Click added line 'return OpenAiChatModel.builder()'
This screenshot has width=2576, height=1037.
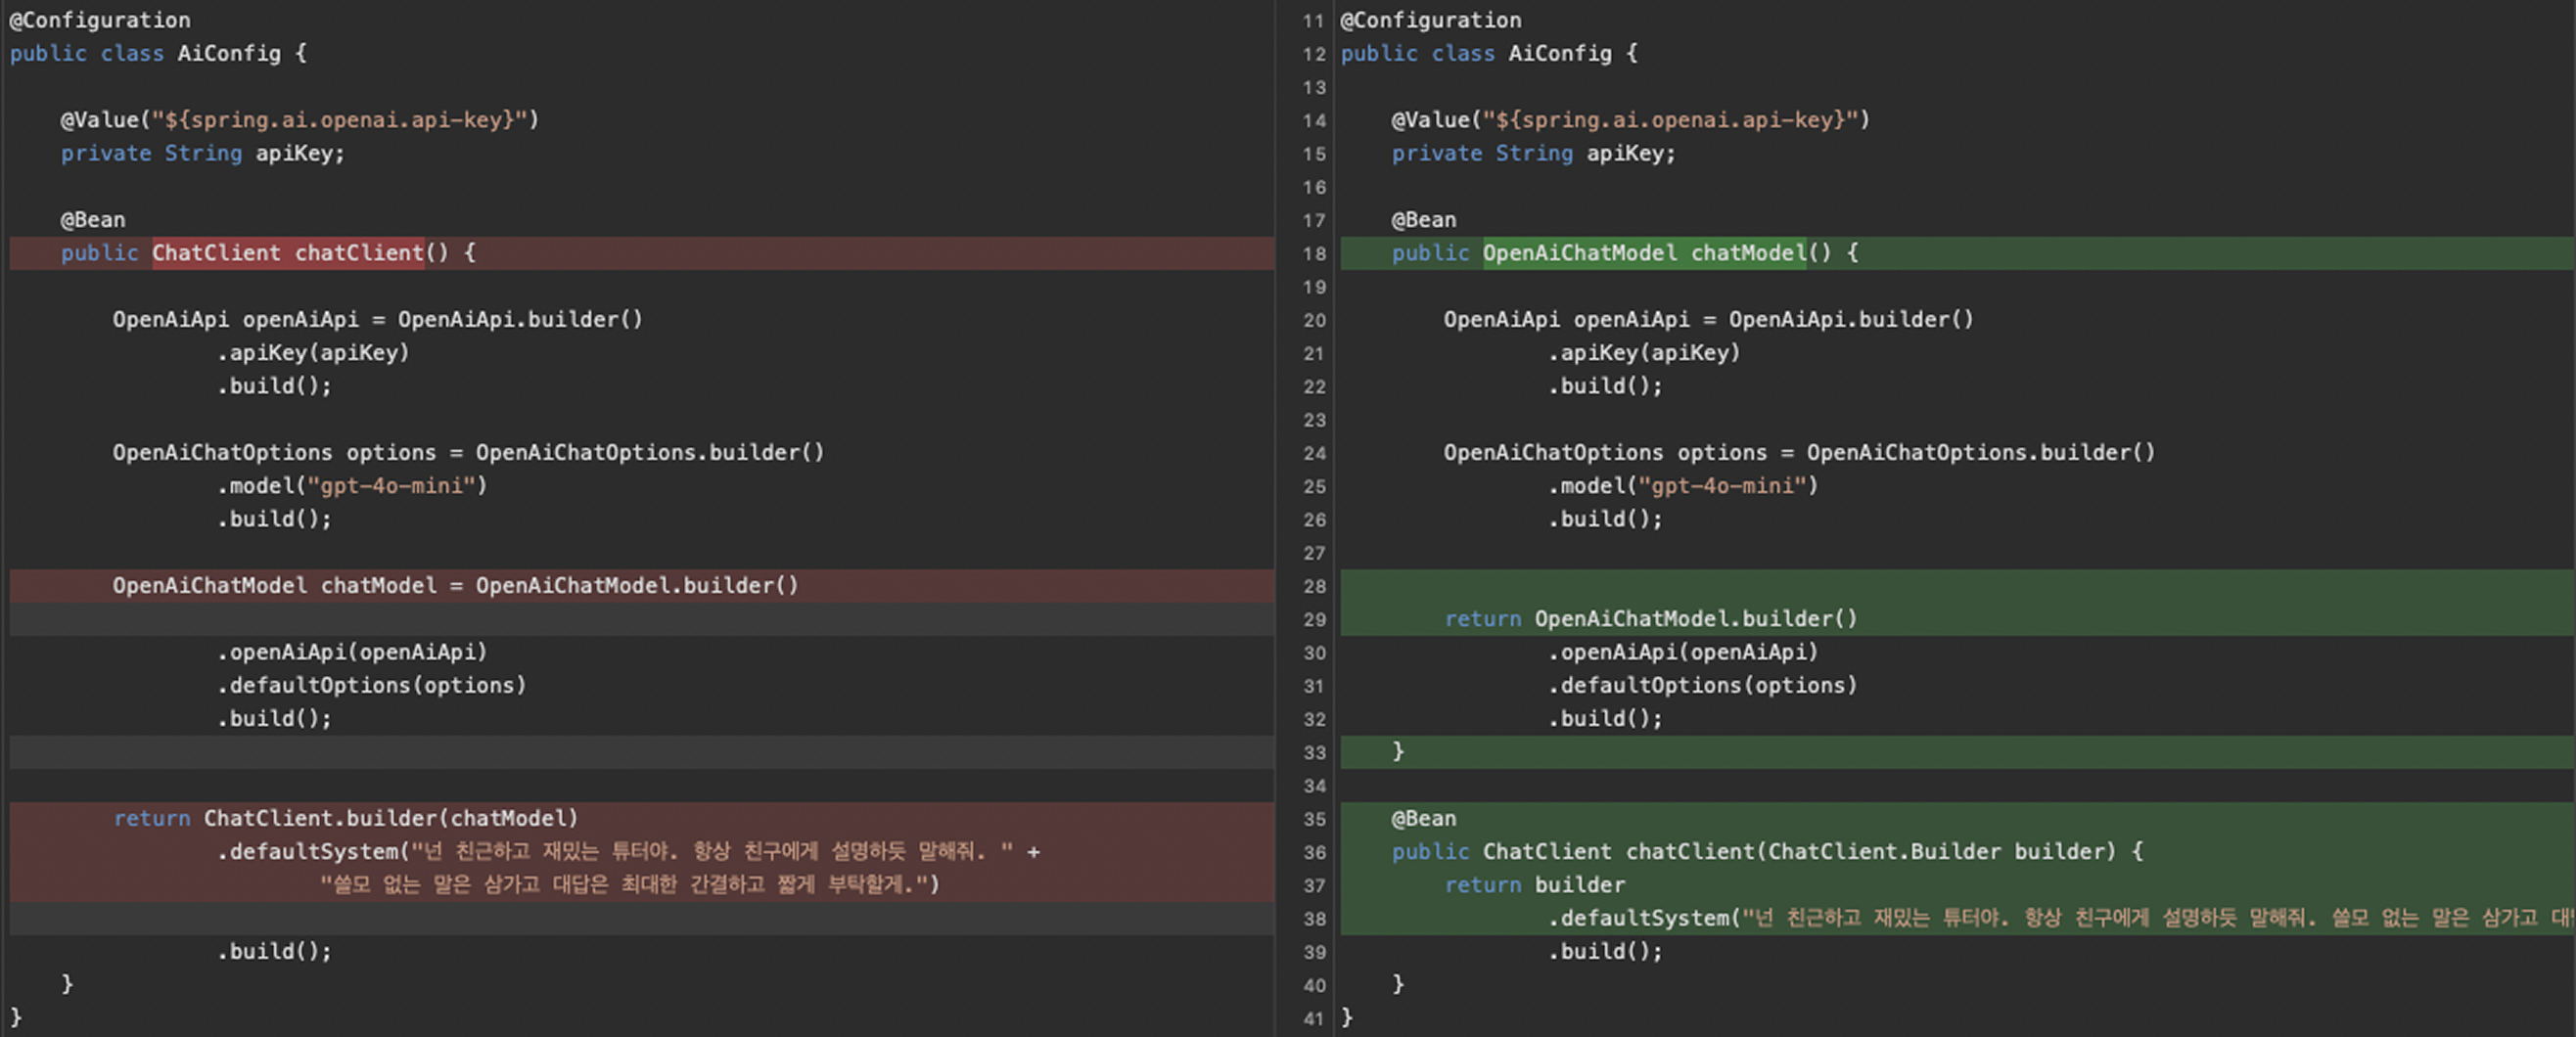tap(1651, 619)
